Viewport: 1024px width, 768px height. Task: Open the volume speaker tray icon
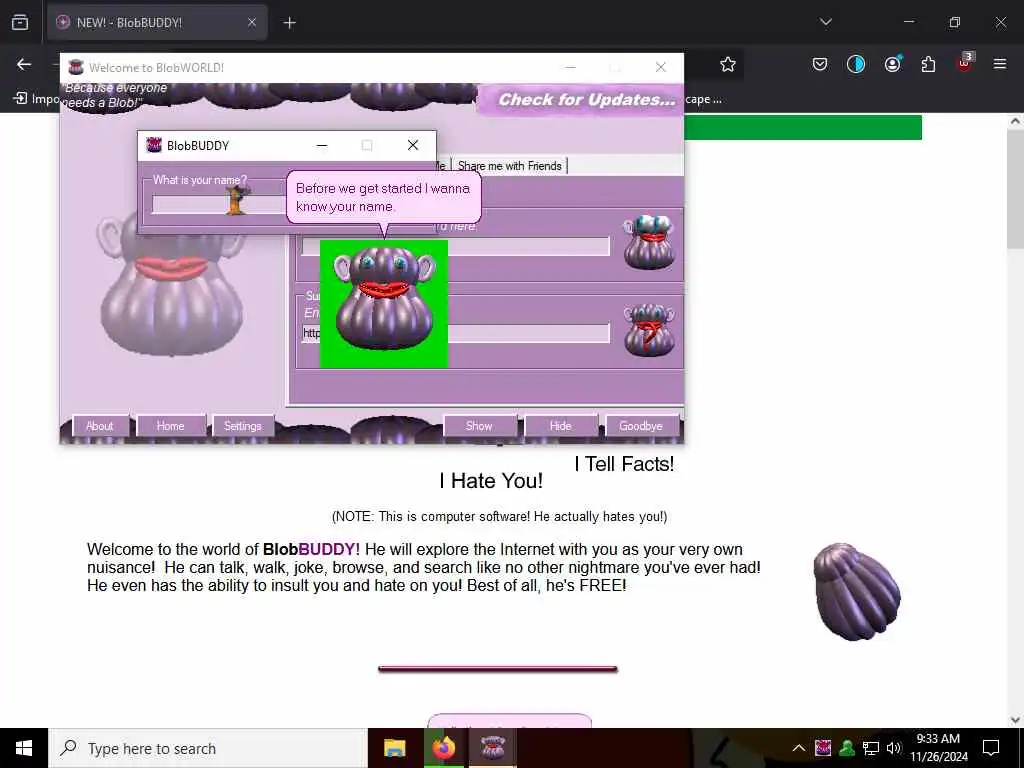893,748
